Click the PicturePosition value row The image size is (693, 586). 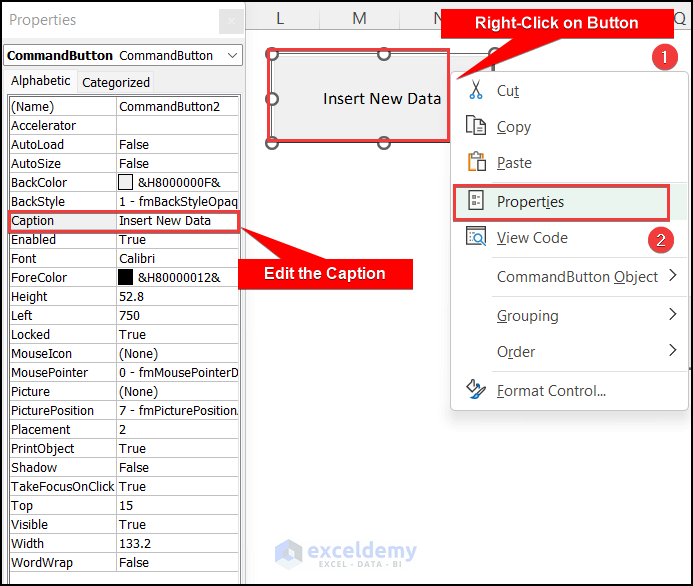(x=178, y=411)
